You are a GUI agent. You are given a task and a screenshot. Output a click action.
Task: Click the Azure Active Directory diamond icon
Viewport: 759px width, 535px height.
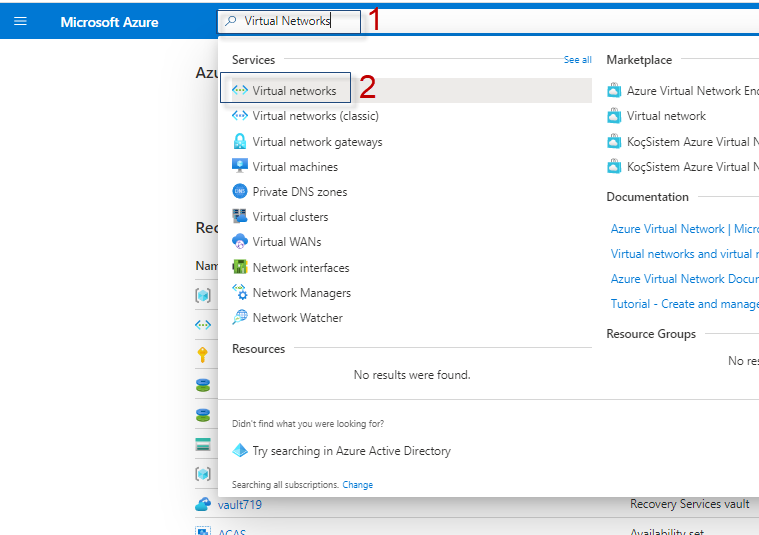(240, 450)
